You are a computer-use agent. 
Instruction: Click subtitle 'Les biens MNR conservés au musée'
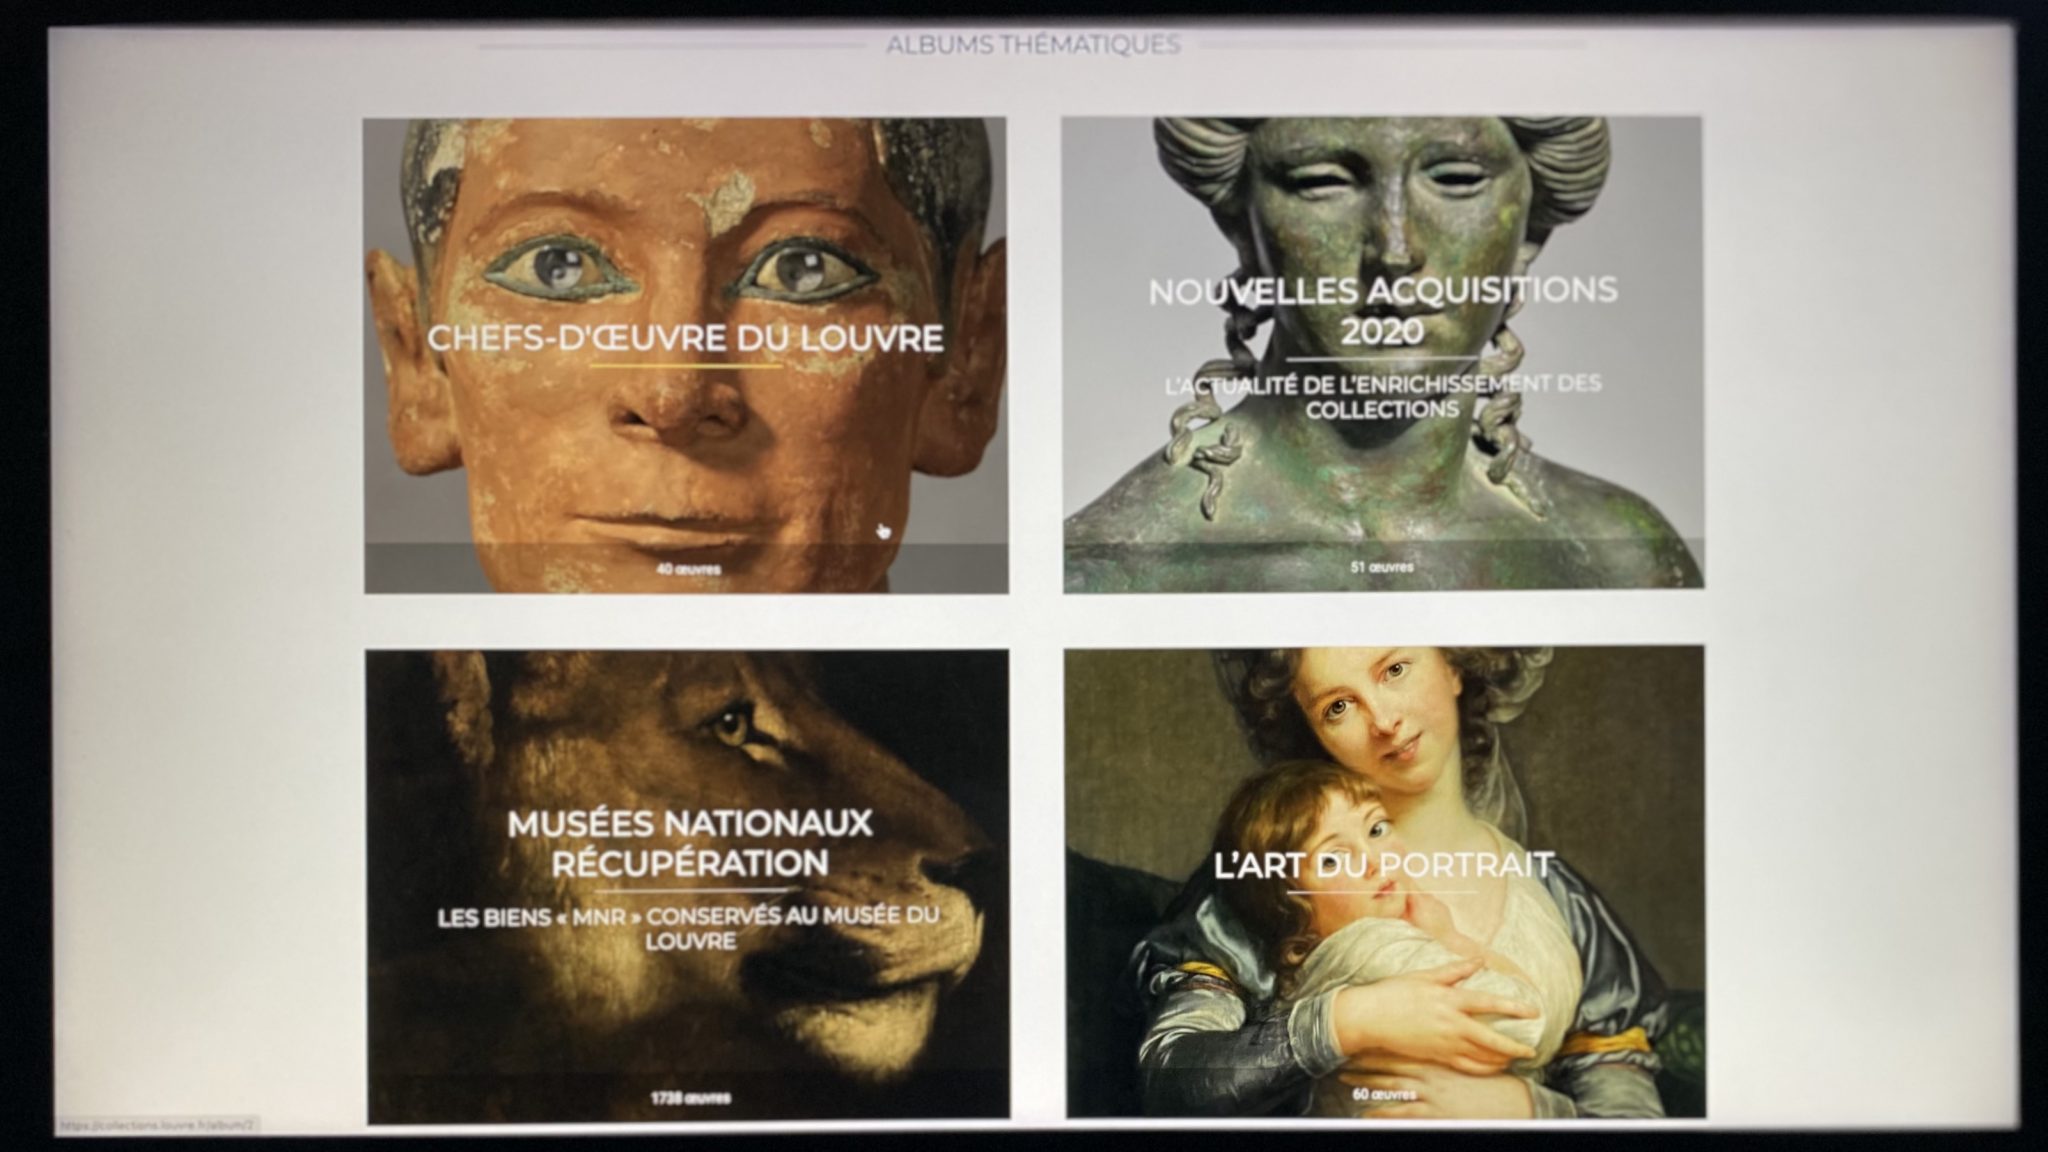tap(689, 928)
